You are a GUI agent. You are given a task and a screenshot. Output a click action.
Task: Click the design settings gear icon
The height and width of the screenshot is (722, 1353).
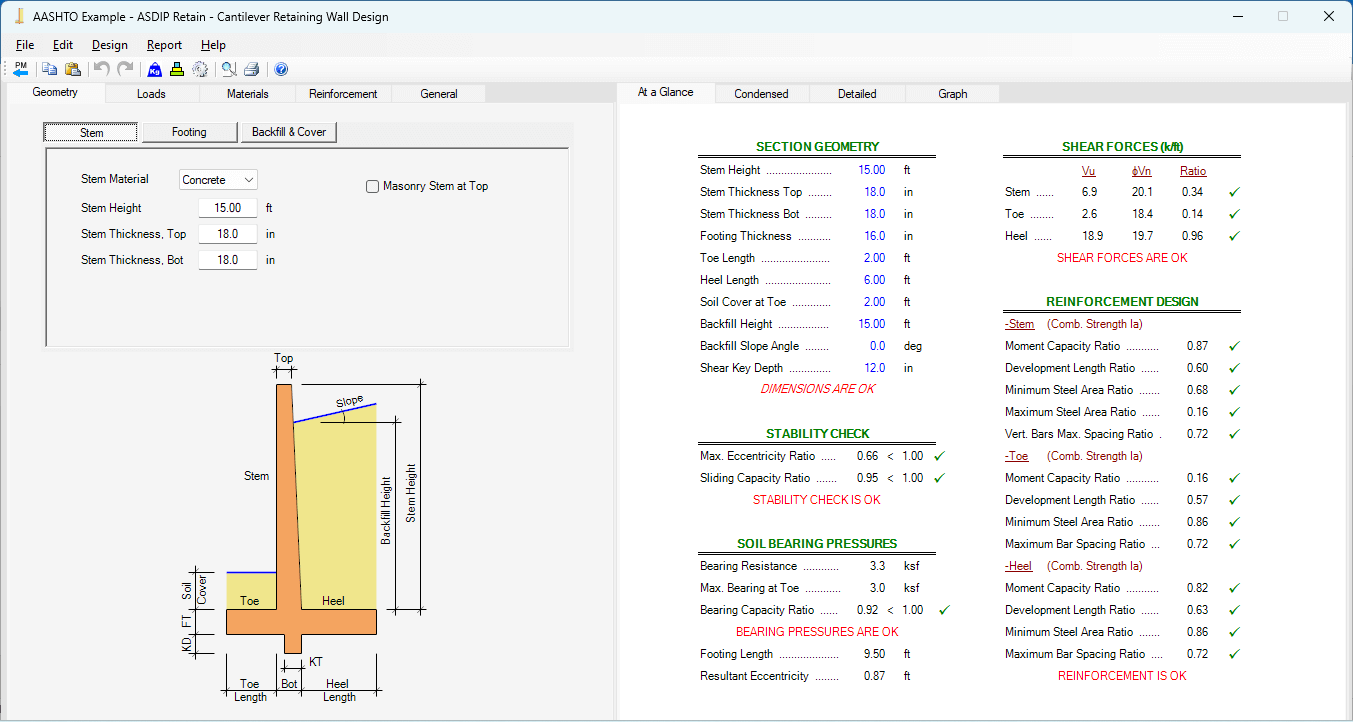(200, 69)
